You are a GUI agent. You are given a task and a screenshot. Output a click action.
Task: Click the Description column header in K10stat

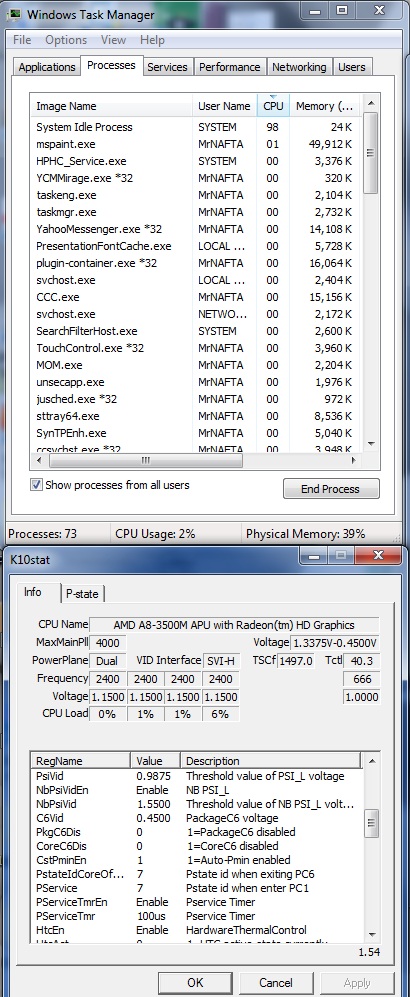click(271, 761)
